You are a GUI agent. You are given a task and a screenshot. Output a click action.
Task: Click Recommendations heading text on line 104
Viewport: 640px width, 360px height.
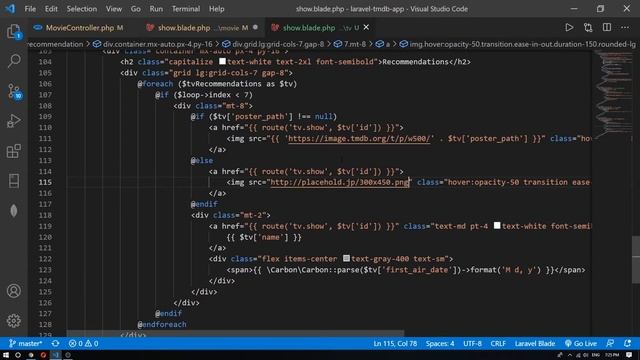click(x=416, y=62)
